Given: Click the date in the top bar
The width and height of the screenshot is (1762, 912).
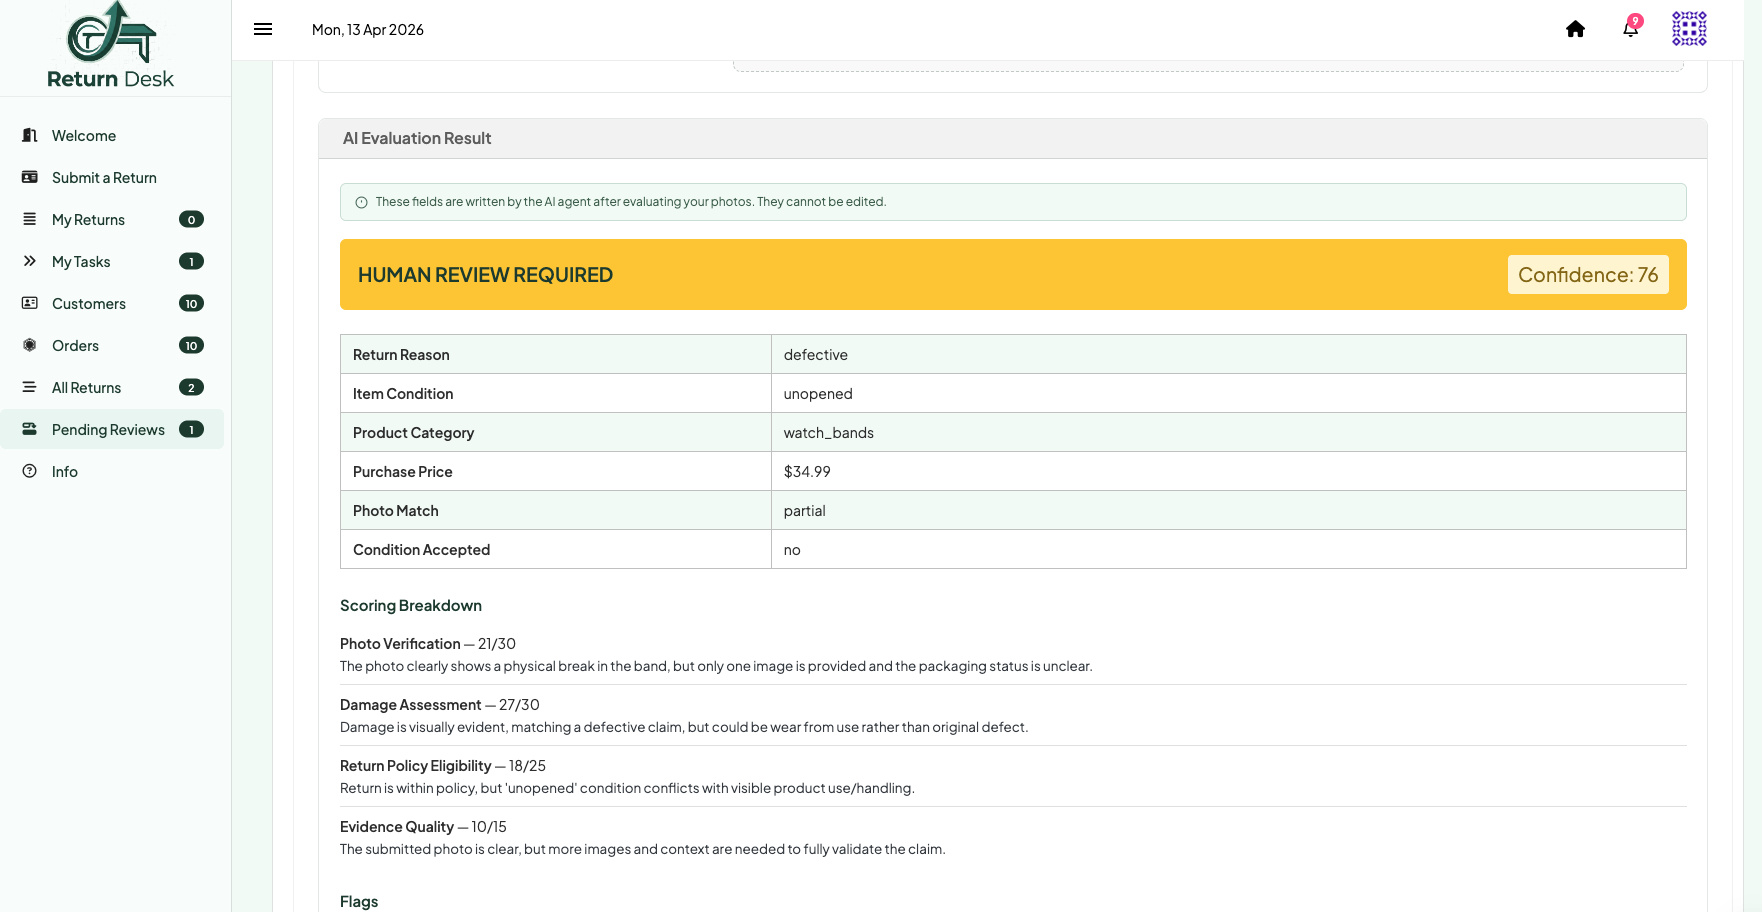Looking at the screenshot, I should pyautogui.click(x=368, y=30).
